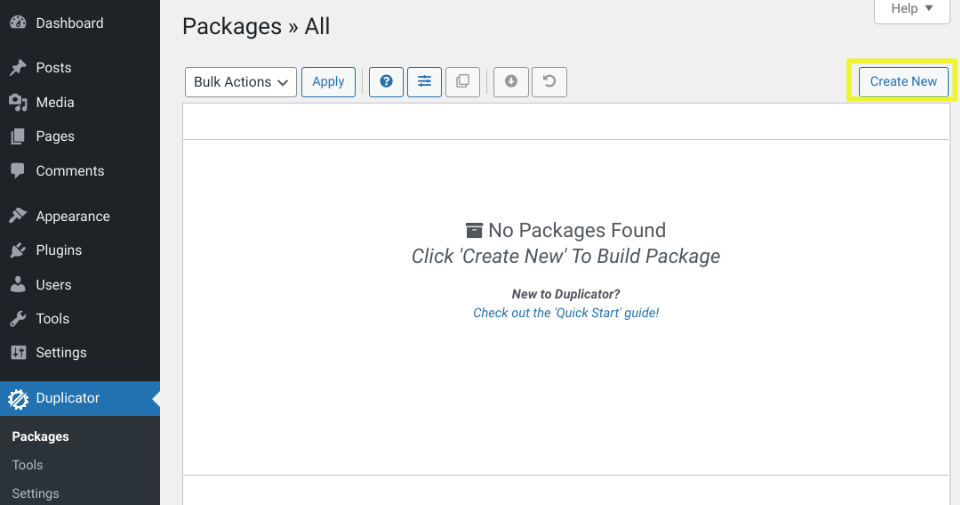
Task: Open the Media library menu
Action: click(x=54, y=102)
